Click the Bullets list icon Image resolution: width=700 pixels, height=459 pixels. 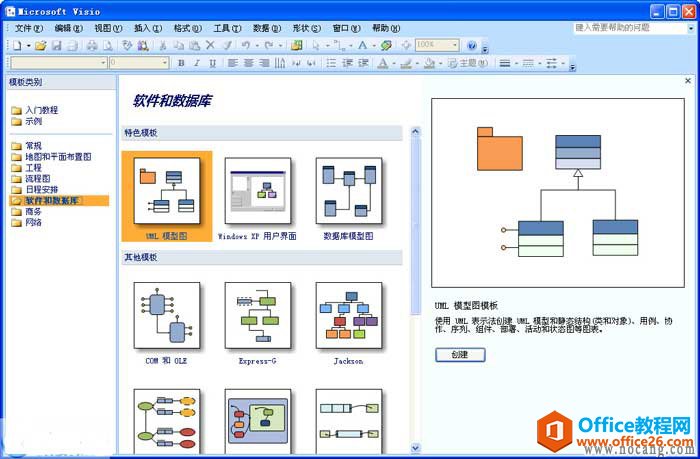(331, 63)
